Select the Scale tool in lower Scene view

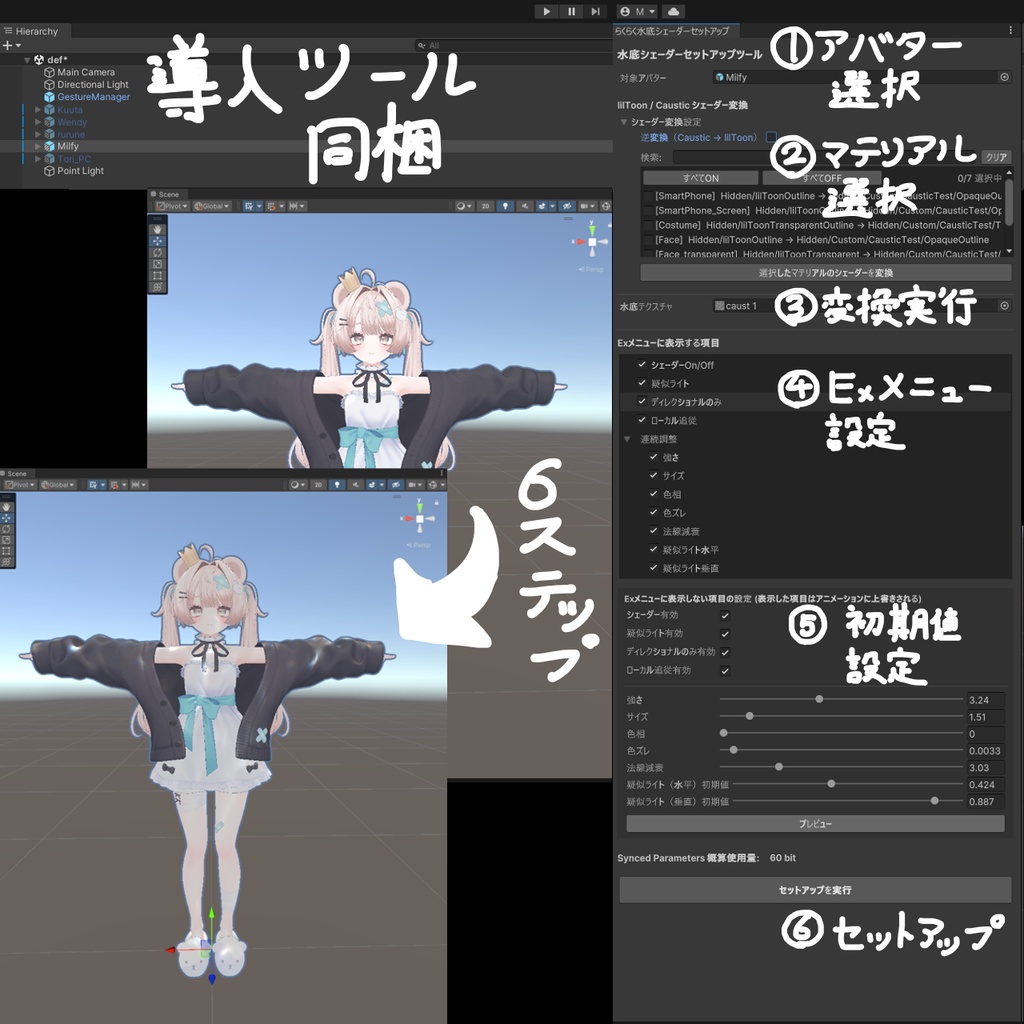click(7, 540)
